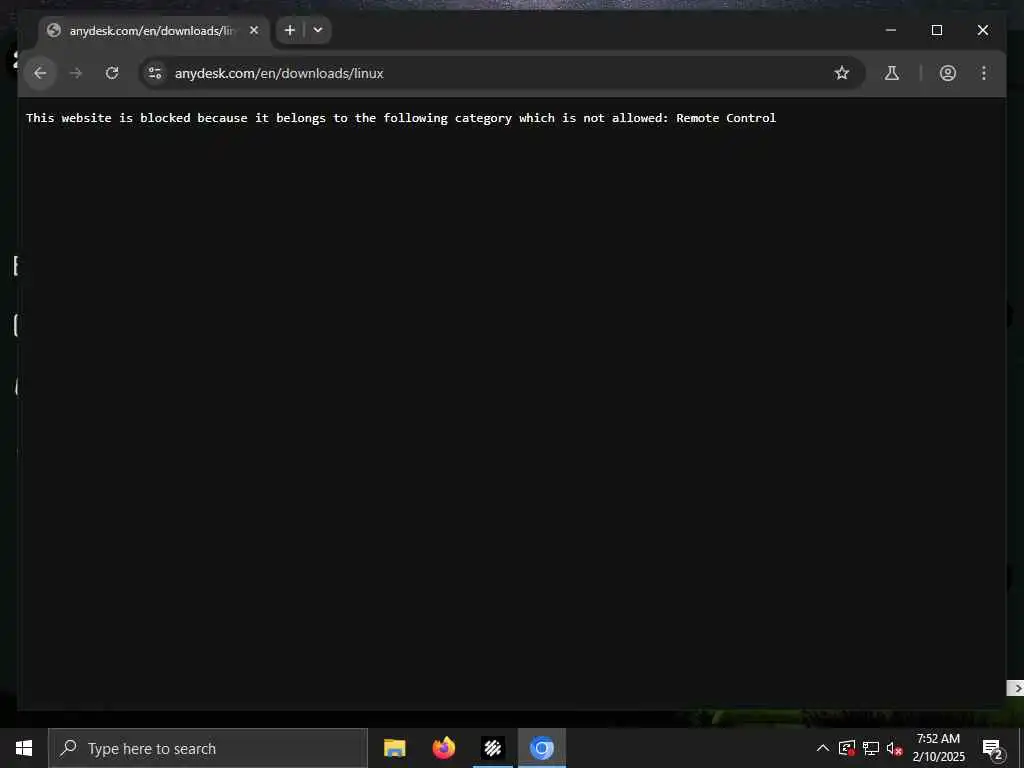Maximize the browser window
Image resolution: width=1024 pixels, height=768 pixels.
tap(936, 30)
